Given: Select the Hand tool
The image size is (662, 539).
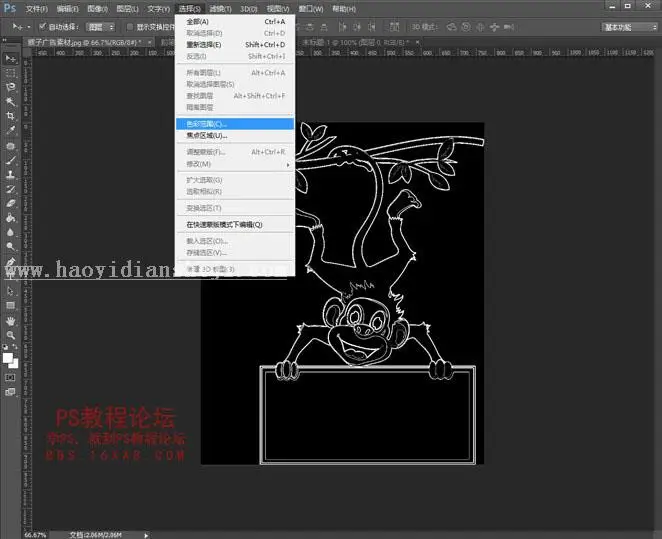Looking at the screenshot, I should click(11, 321).
